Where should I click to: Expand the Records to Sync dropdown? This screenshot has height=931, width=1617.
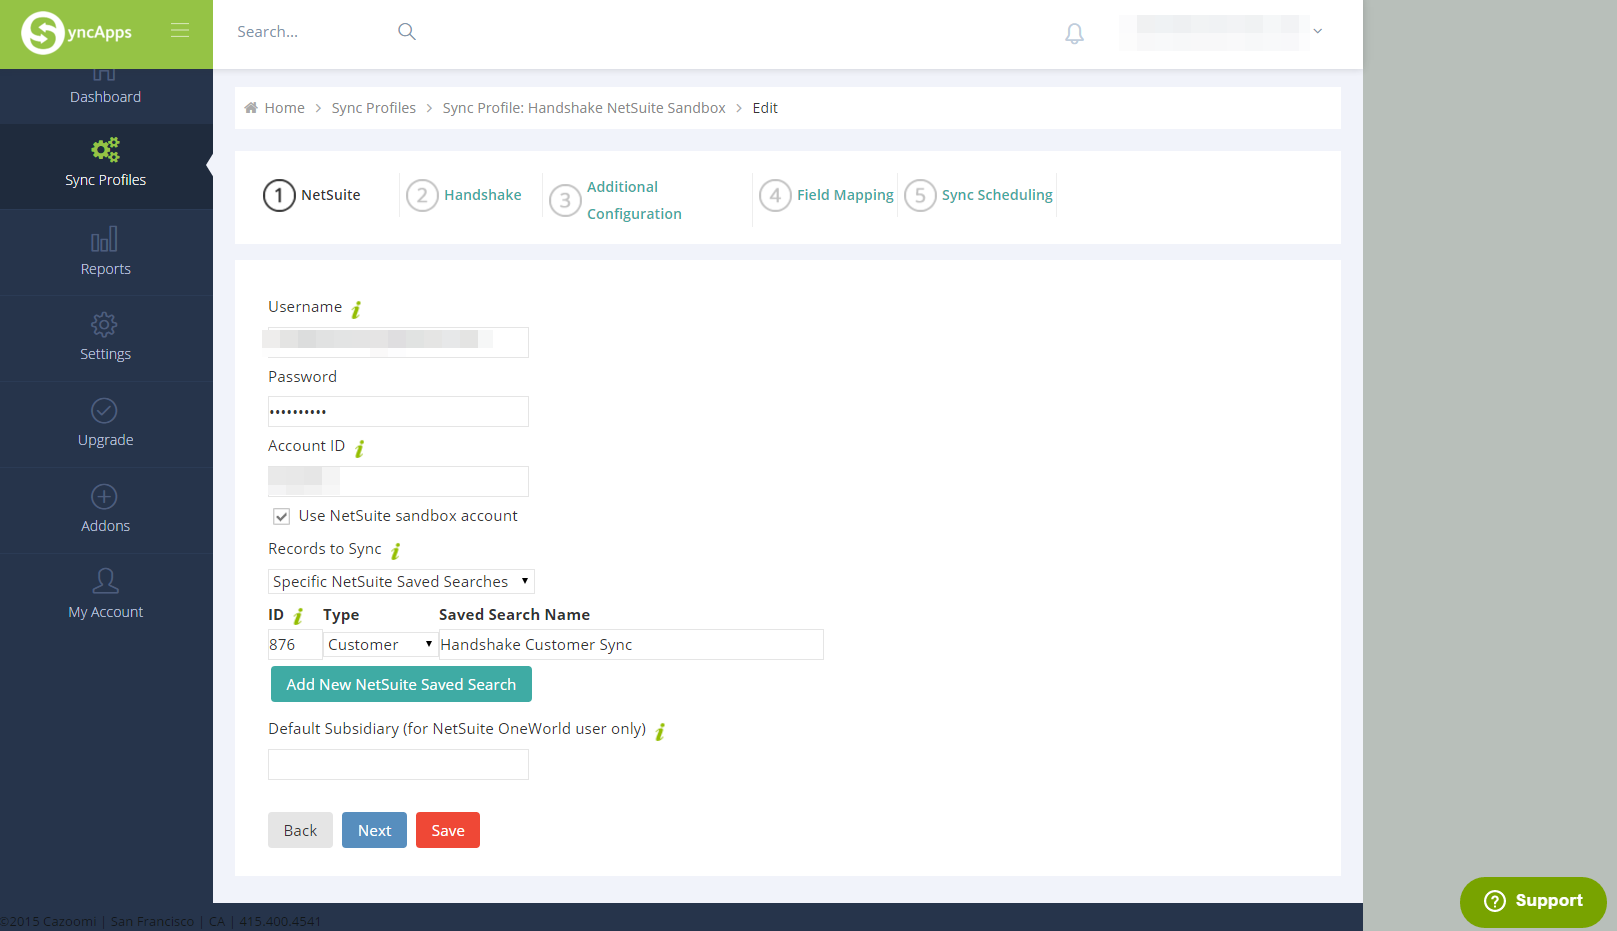click(401, 582)
